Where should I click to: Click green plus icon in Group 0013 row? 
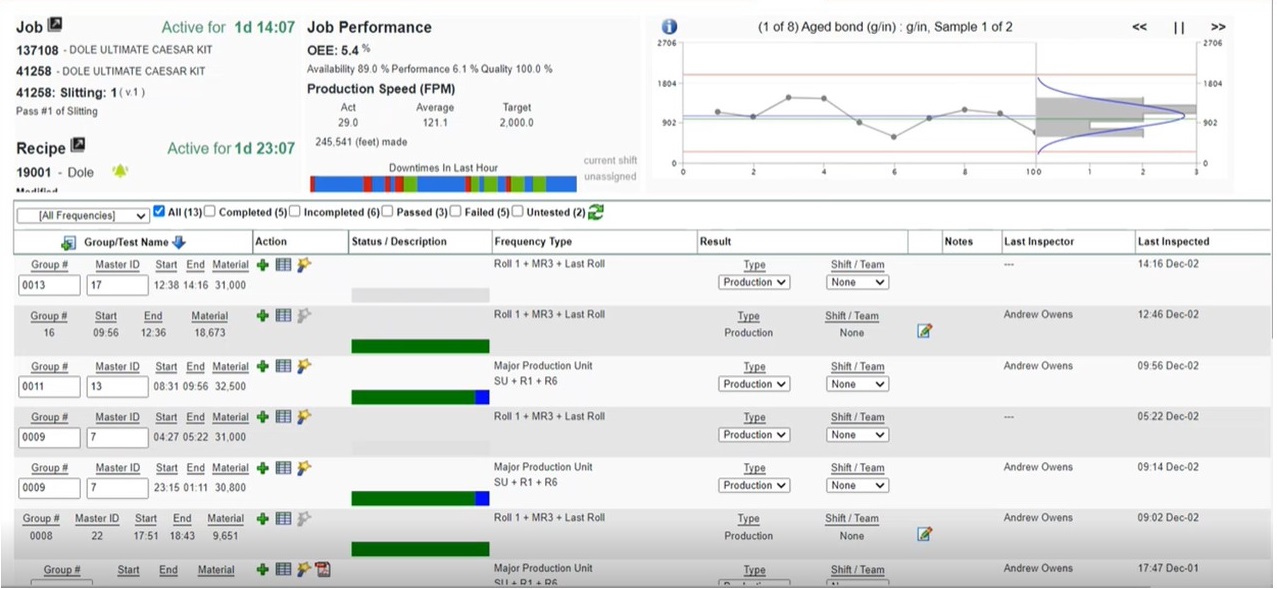[x=263, y=265]
